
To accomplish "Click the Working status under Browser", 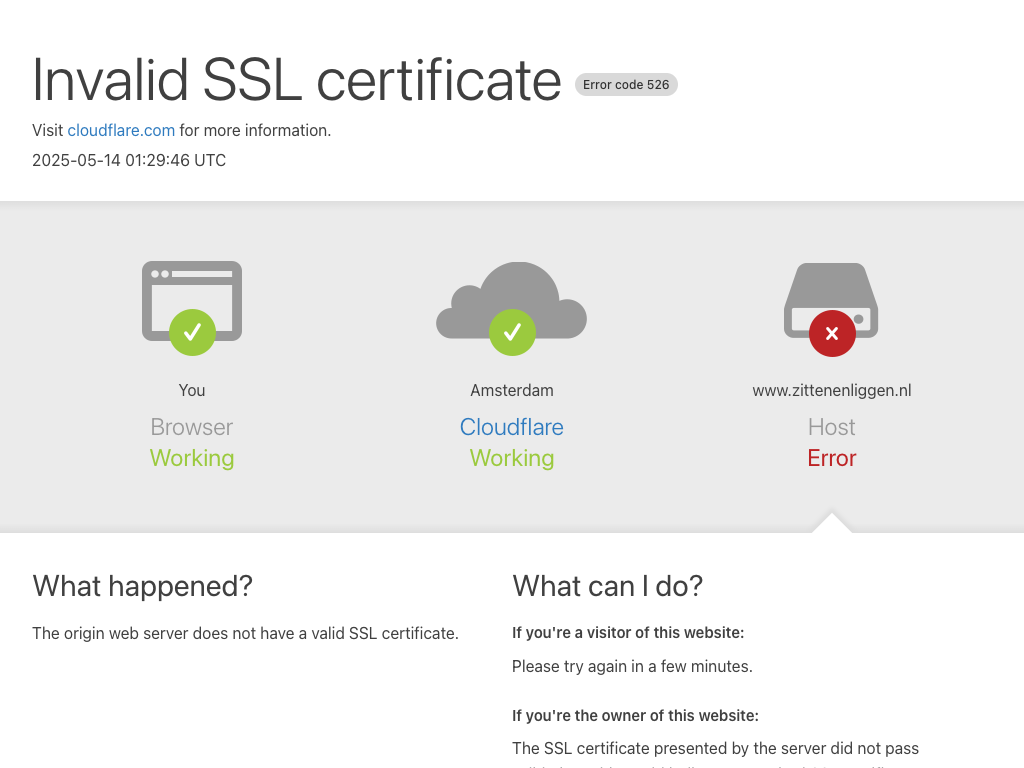I will point(192,458).
